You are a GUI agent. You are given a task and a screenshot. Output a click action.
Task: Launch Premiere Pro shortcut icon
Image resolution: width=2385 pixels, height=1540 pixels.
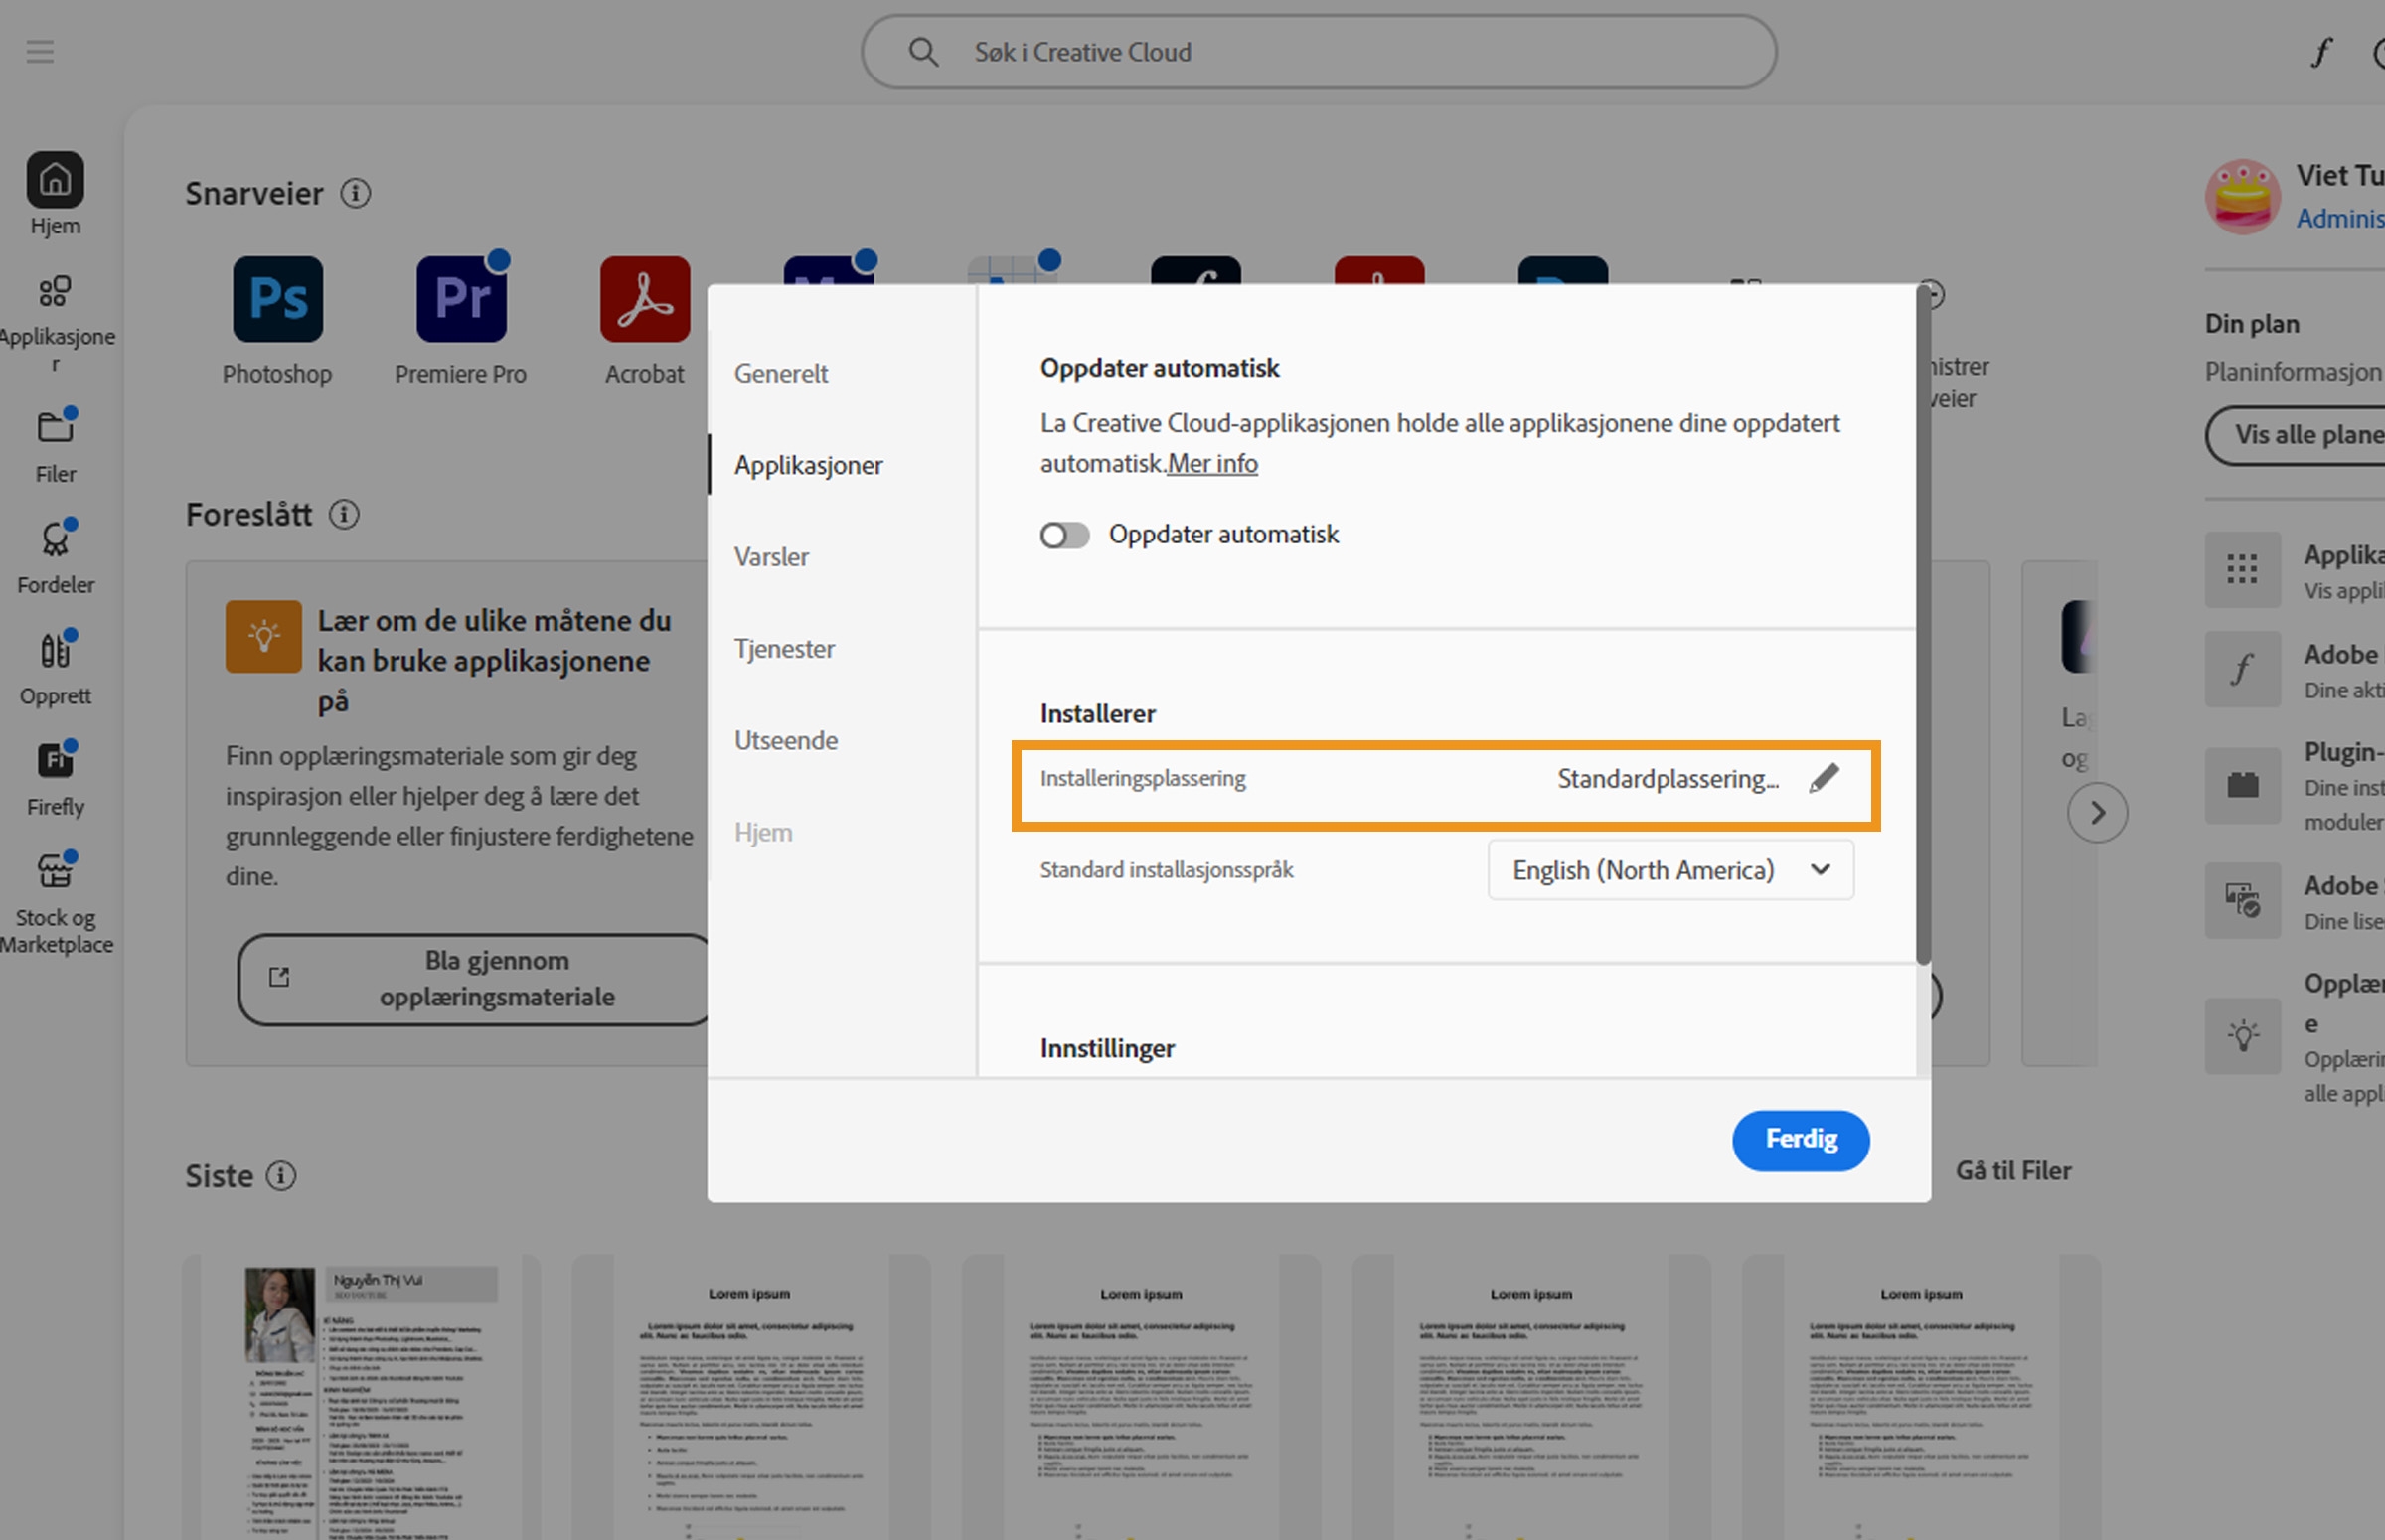461,298
